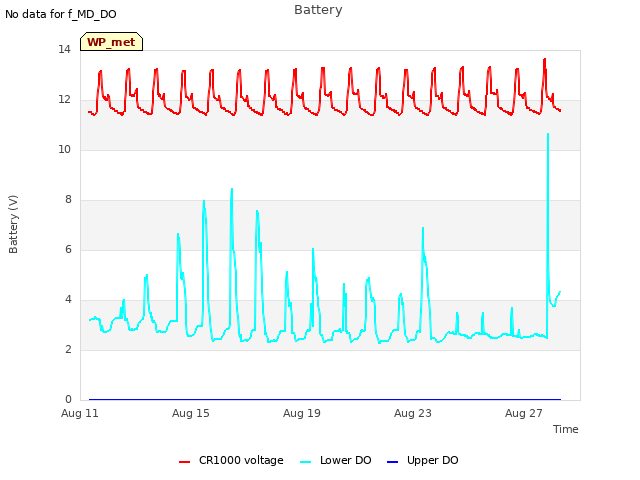The image size is (640, 480).
Task: Click the y-axis tick label 14
Action: [x=64, y=50]
